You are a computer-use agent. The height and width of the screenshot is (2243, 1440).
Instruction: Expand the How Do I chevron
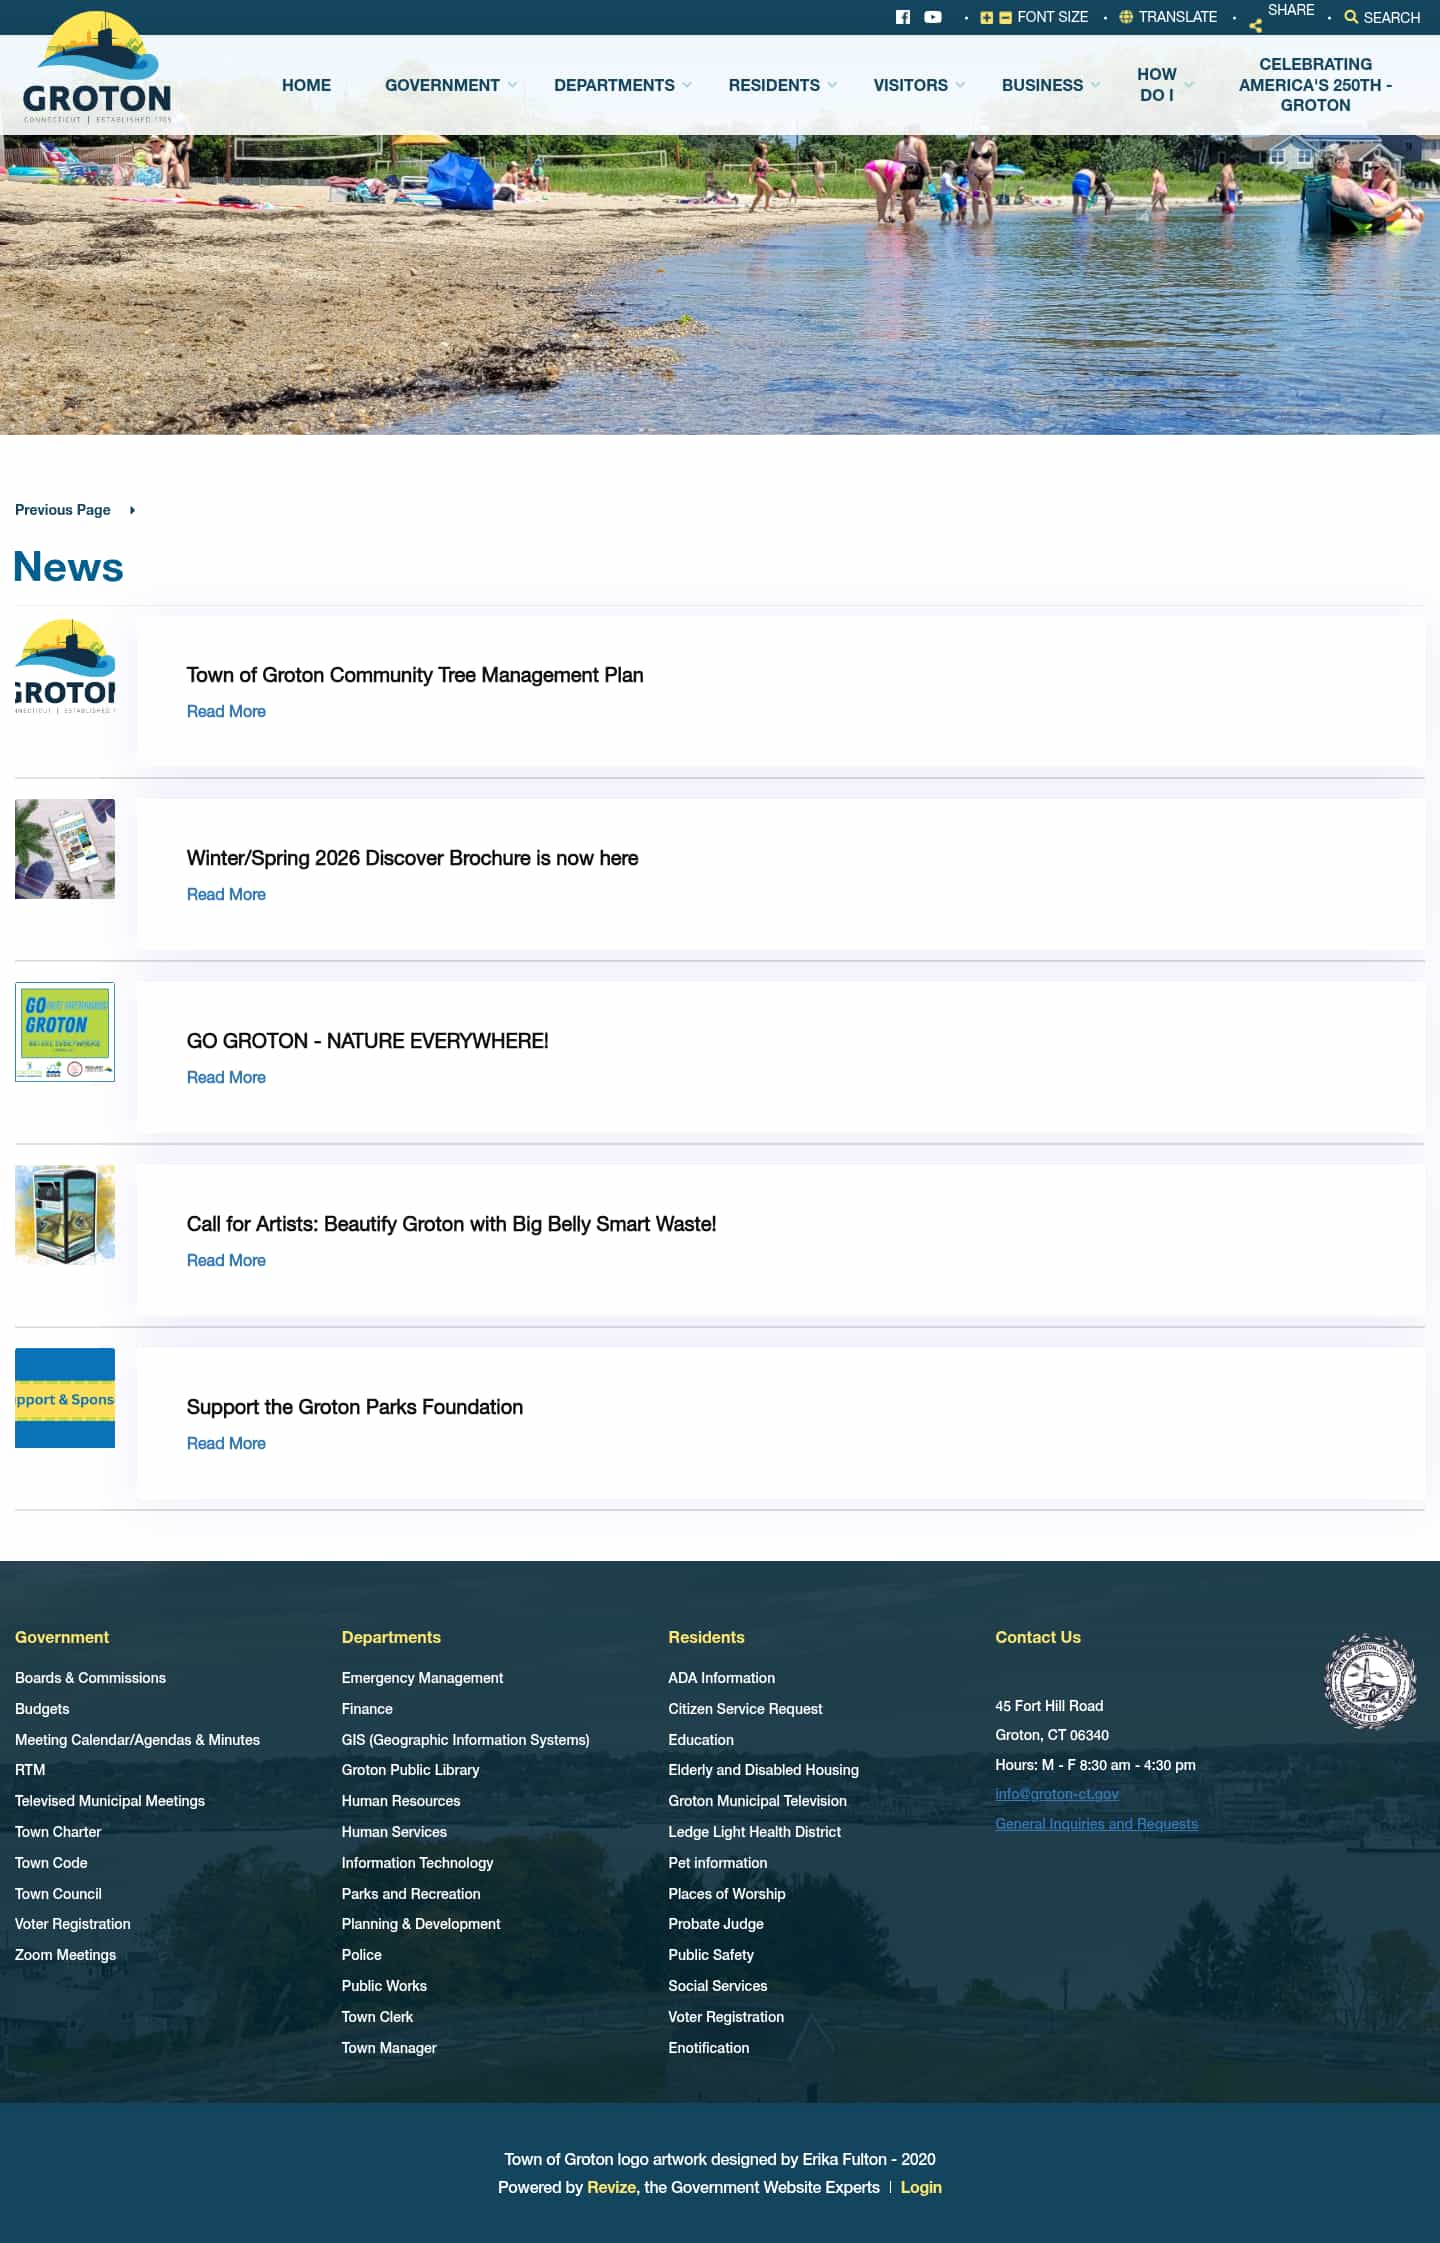click(x=1189, y=85)
